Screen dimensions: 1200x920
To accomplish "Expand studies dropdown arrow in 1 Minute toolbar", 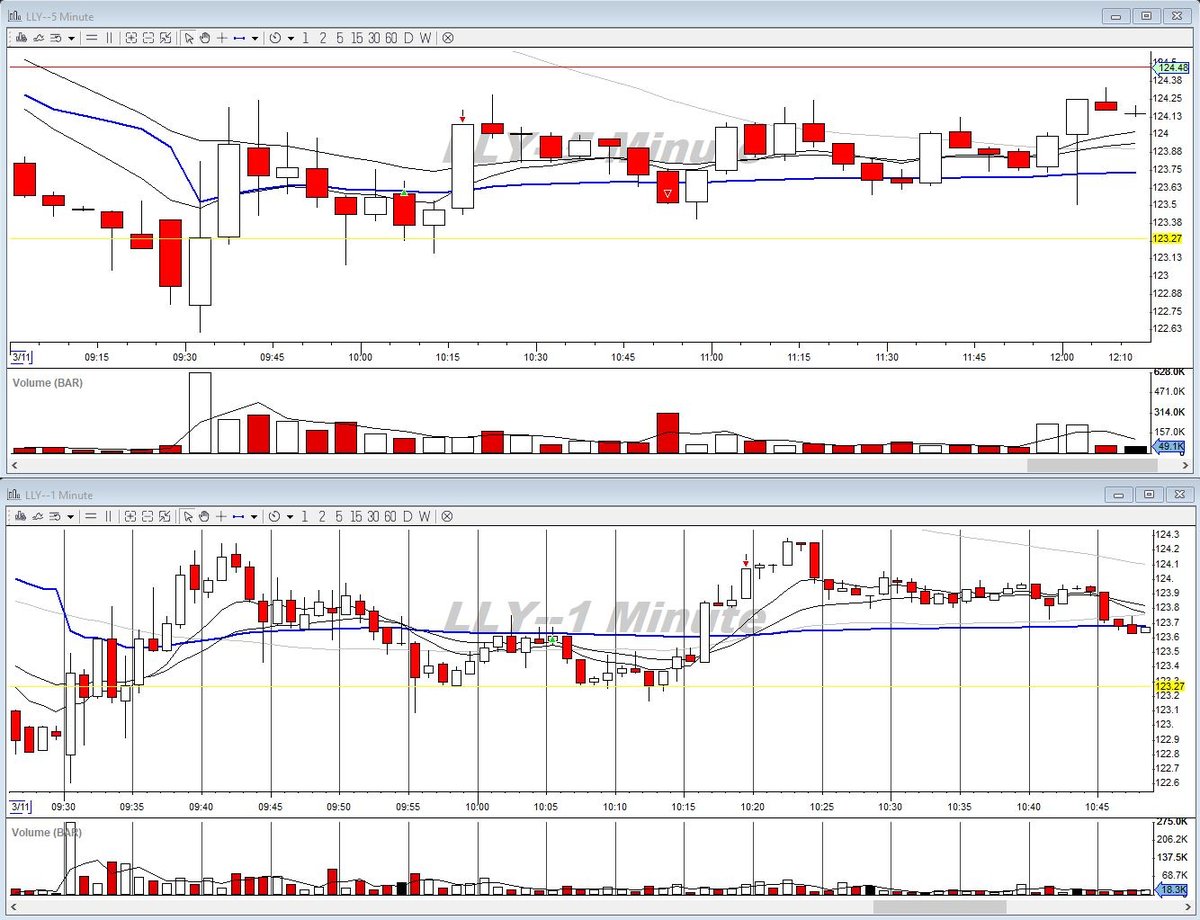I will [71, 516].
